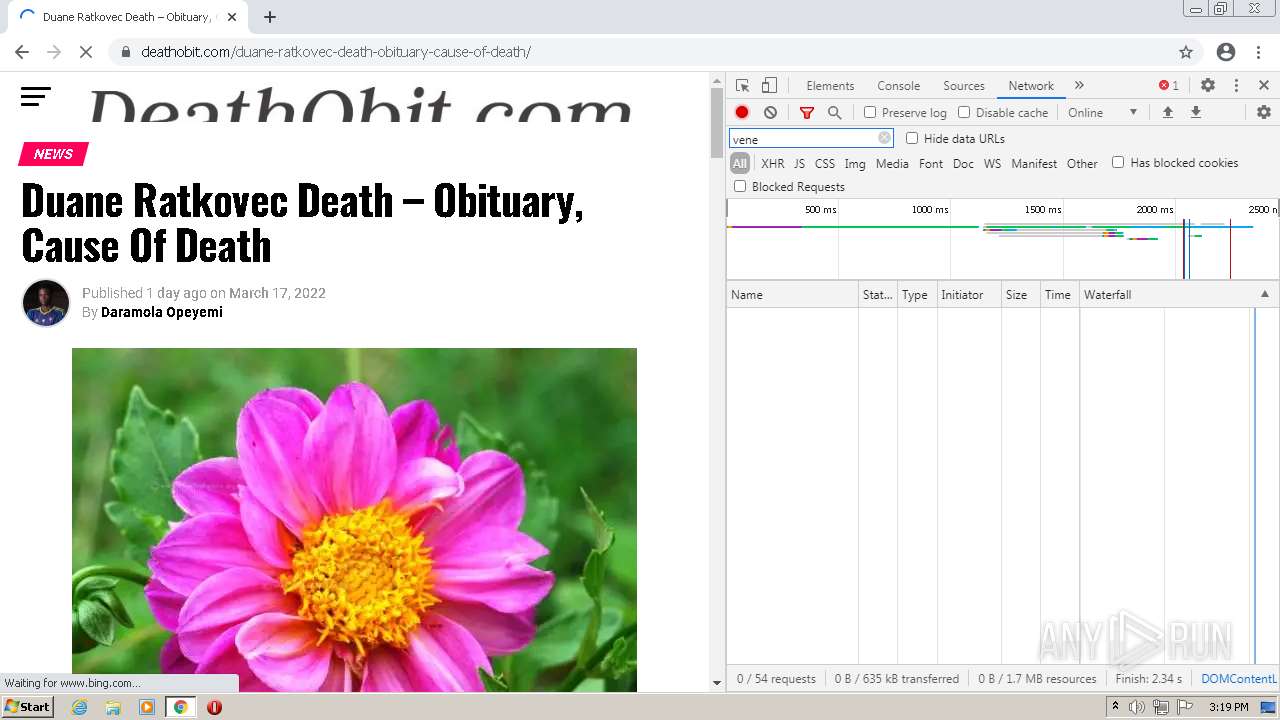Open the Chrome three-dot menu
This screenshot has height=720, width=1280.
pos(1257,52)
